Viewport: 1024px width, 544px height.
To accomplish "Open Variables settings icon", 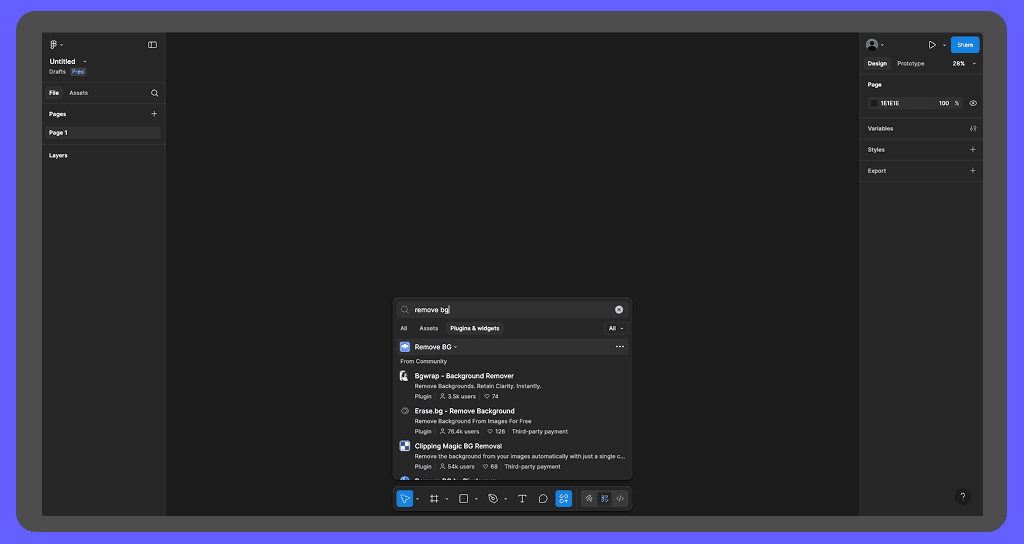I will (x=973, y=129).
